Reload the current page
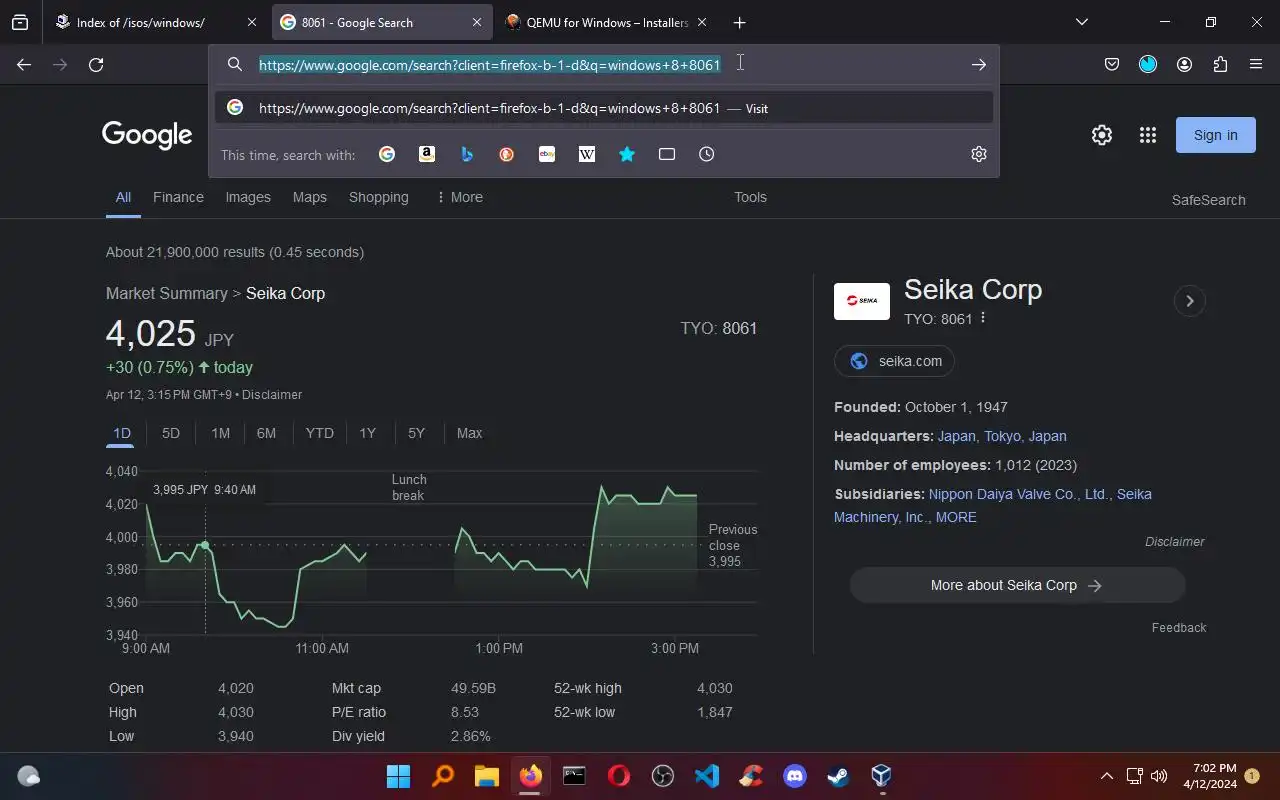 [96, 64]
